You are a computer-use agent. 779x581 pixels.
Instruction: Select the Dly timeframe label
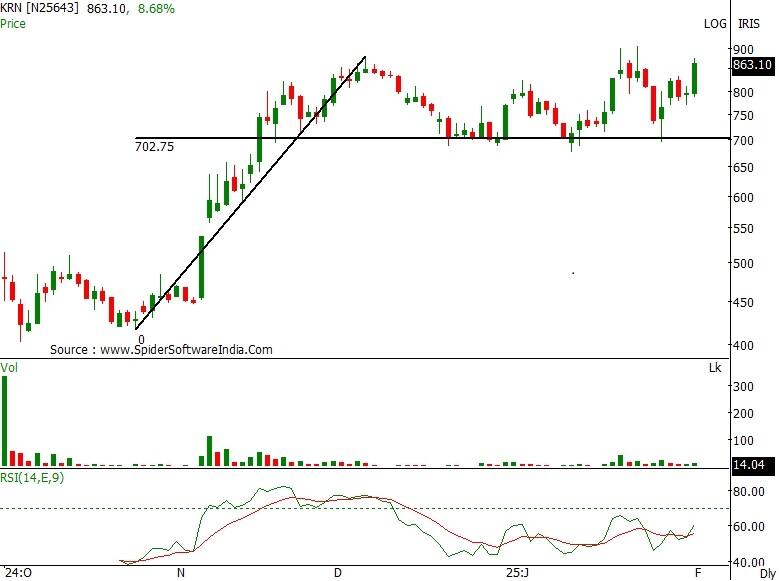(x=767, y=573)
